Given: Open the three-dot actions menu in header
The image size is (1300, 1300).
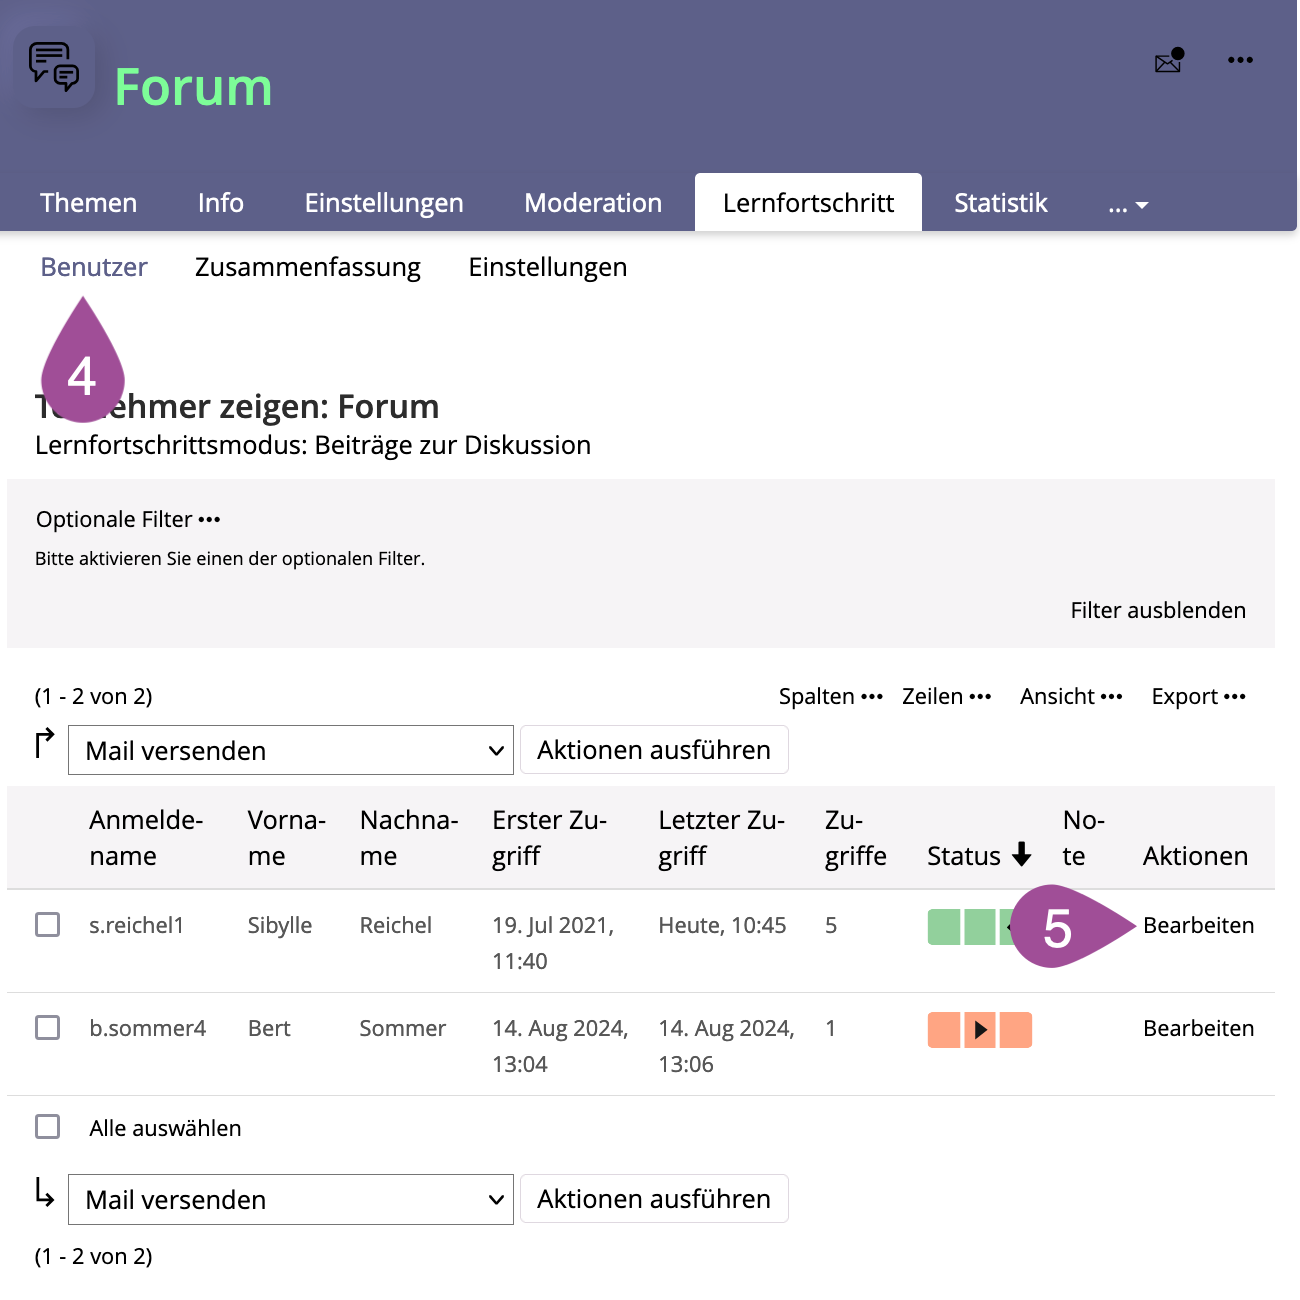Looking at the screenshot, I should [1240, 61].
